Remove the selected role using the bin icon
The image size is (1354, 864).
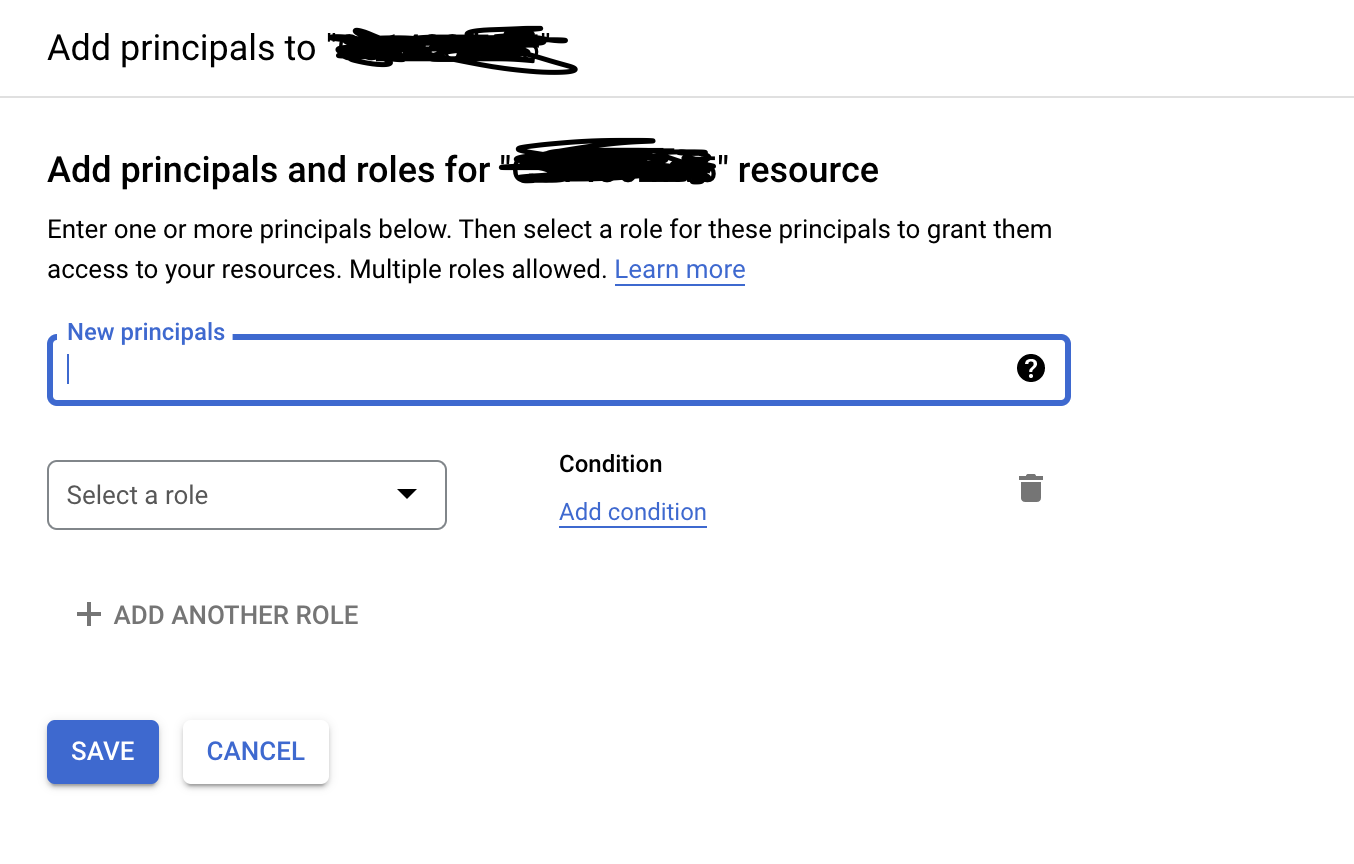tap(1031, 488)
